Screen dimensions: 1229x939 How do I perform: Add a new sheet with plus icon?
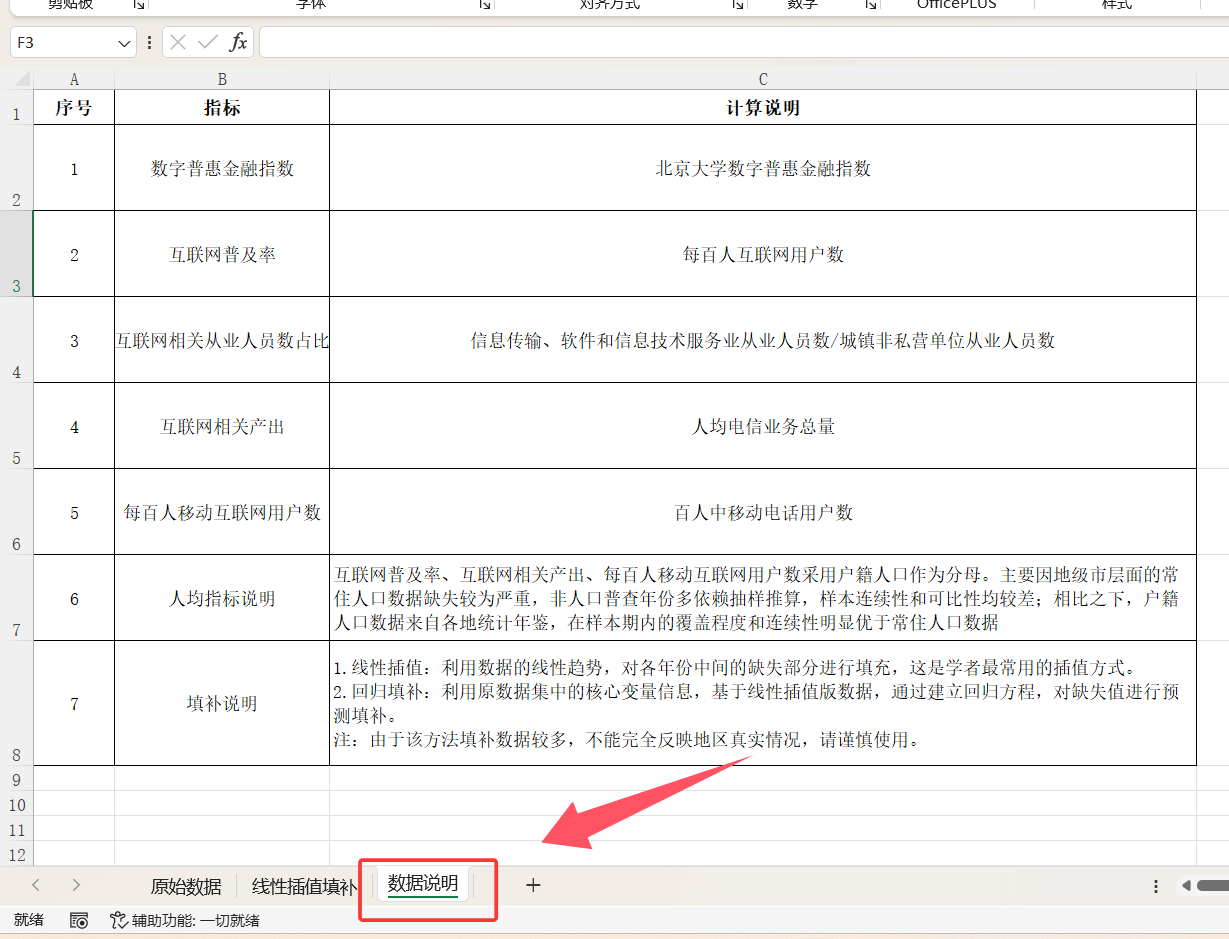[x=533, y=885]
